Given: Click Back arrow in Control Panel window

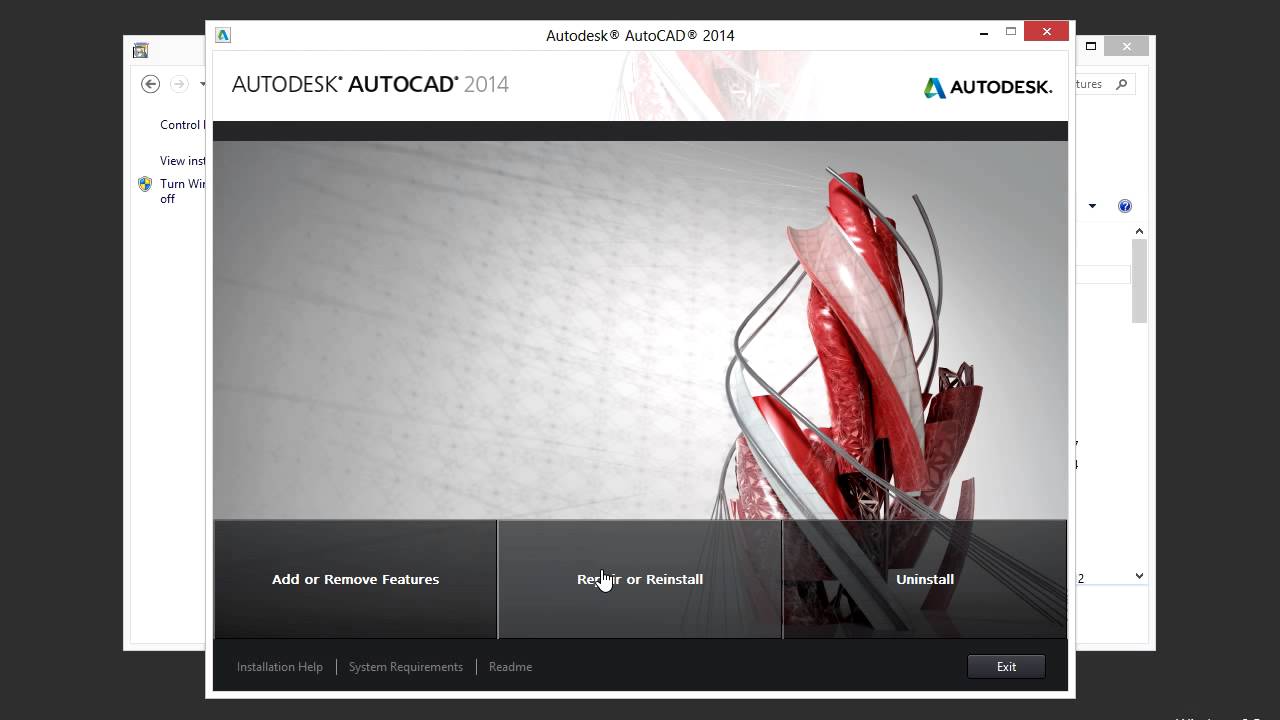Looking at the screenshot, I should coord(150,84).
